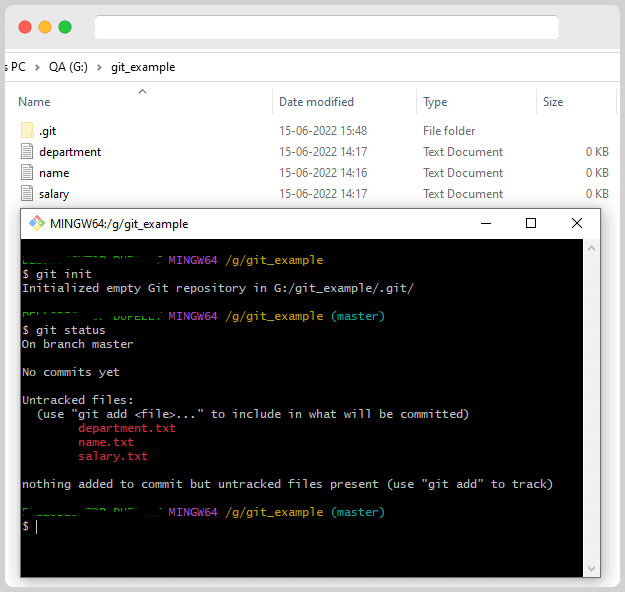Select the name file row label
625x592 pixels.
pyautogui.click(x=54, y=173)
